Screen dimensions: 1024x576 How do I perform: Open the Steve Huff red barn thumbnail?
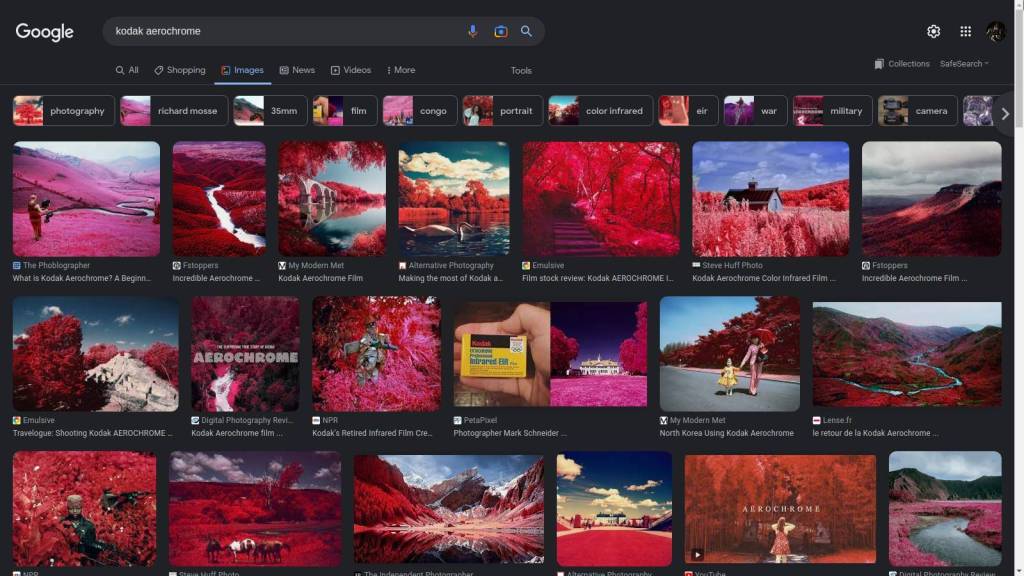771,199
